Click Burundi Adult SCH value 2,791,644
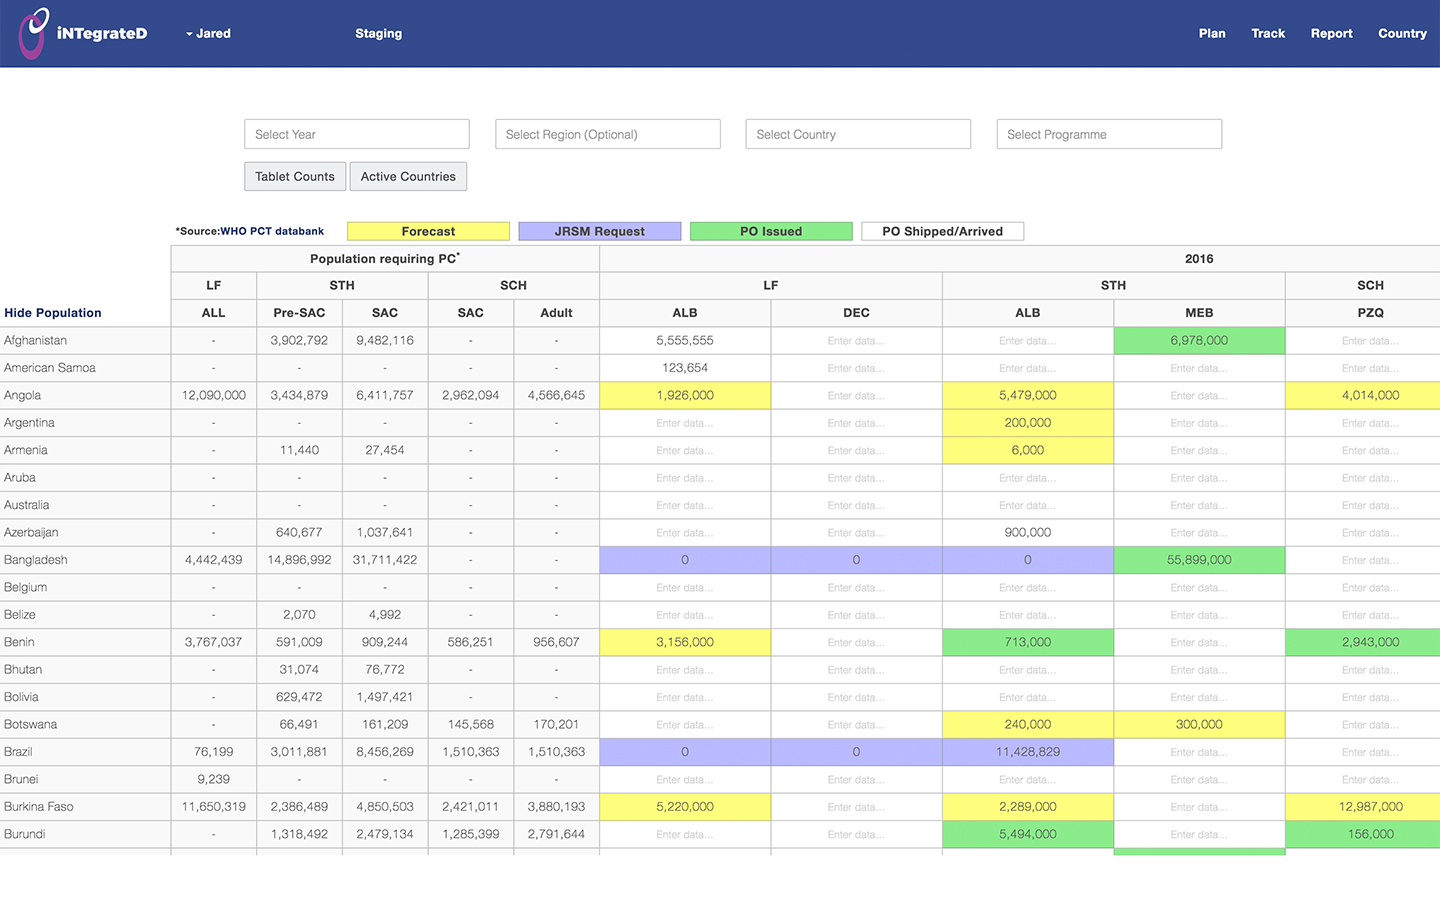Screen dimensions: 1440x899 (556, 835)
